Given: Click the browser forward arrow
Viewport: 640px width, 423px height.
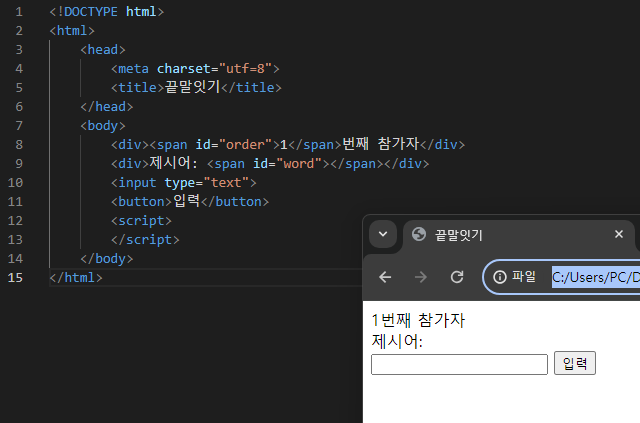Looking at the screenshot, I should pyautogui.click(x=420, y=277).
